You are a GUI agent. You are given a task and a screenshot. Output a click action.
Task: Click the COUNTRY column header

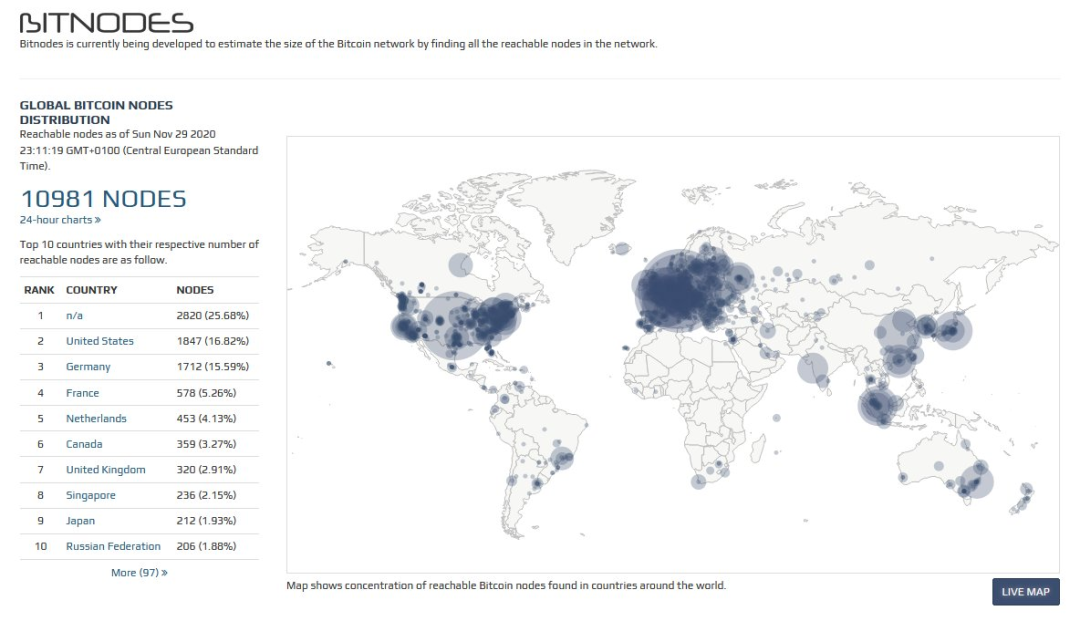coord(92,290)
